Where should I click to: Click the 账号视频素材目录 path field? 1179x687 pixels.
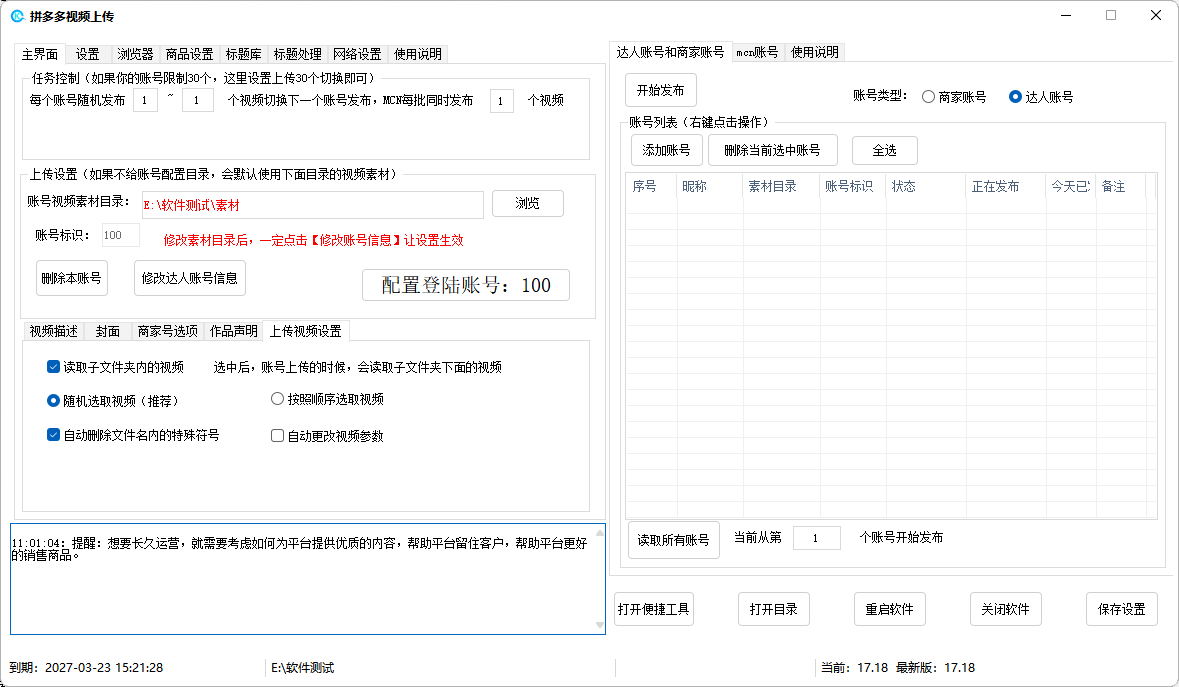(312, 205)
